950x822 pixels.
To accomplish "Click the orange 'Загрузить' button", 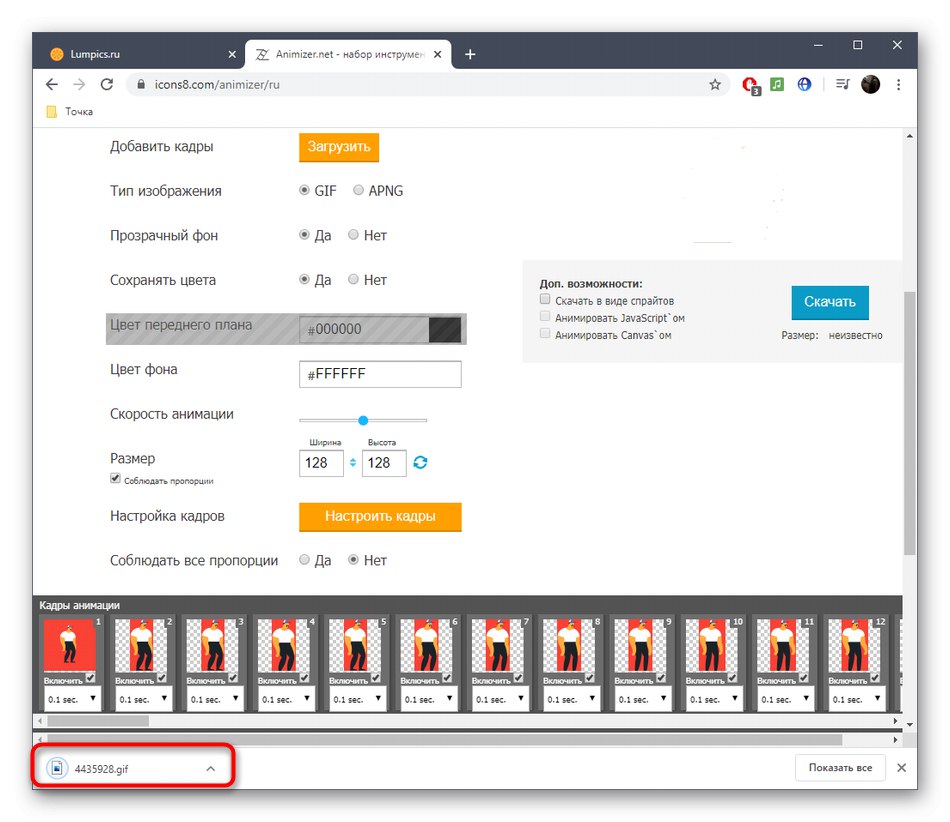I will pos(339,146).
